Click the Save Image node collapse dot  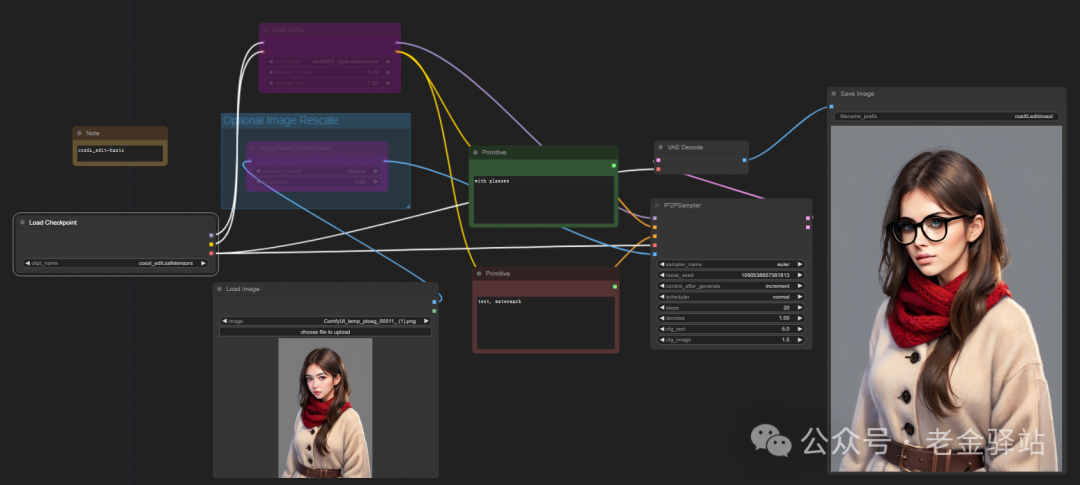833,93
